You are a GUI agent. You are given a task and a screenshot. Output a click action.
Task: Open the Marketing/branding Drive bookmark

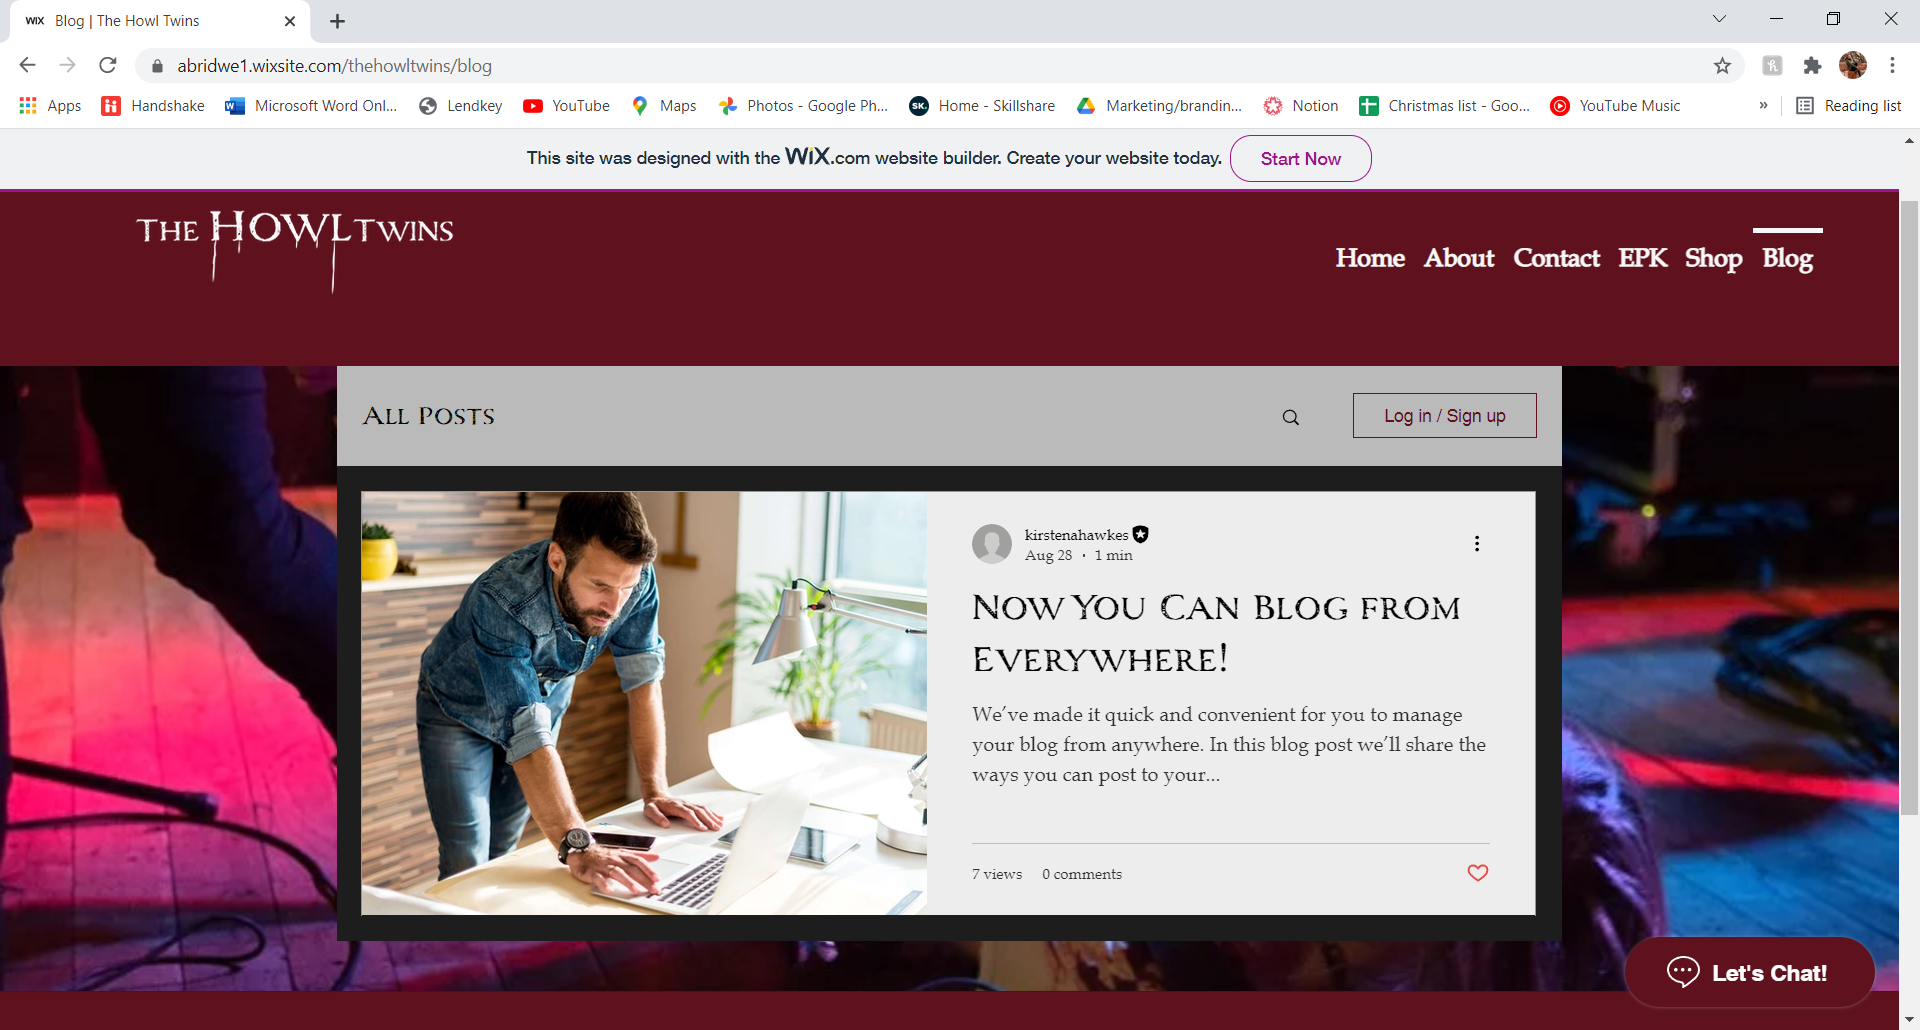point(1159,106)
